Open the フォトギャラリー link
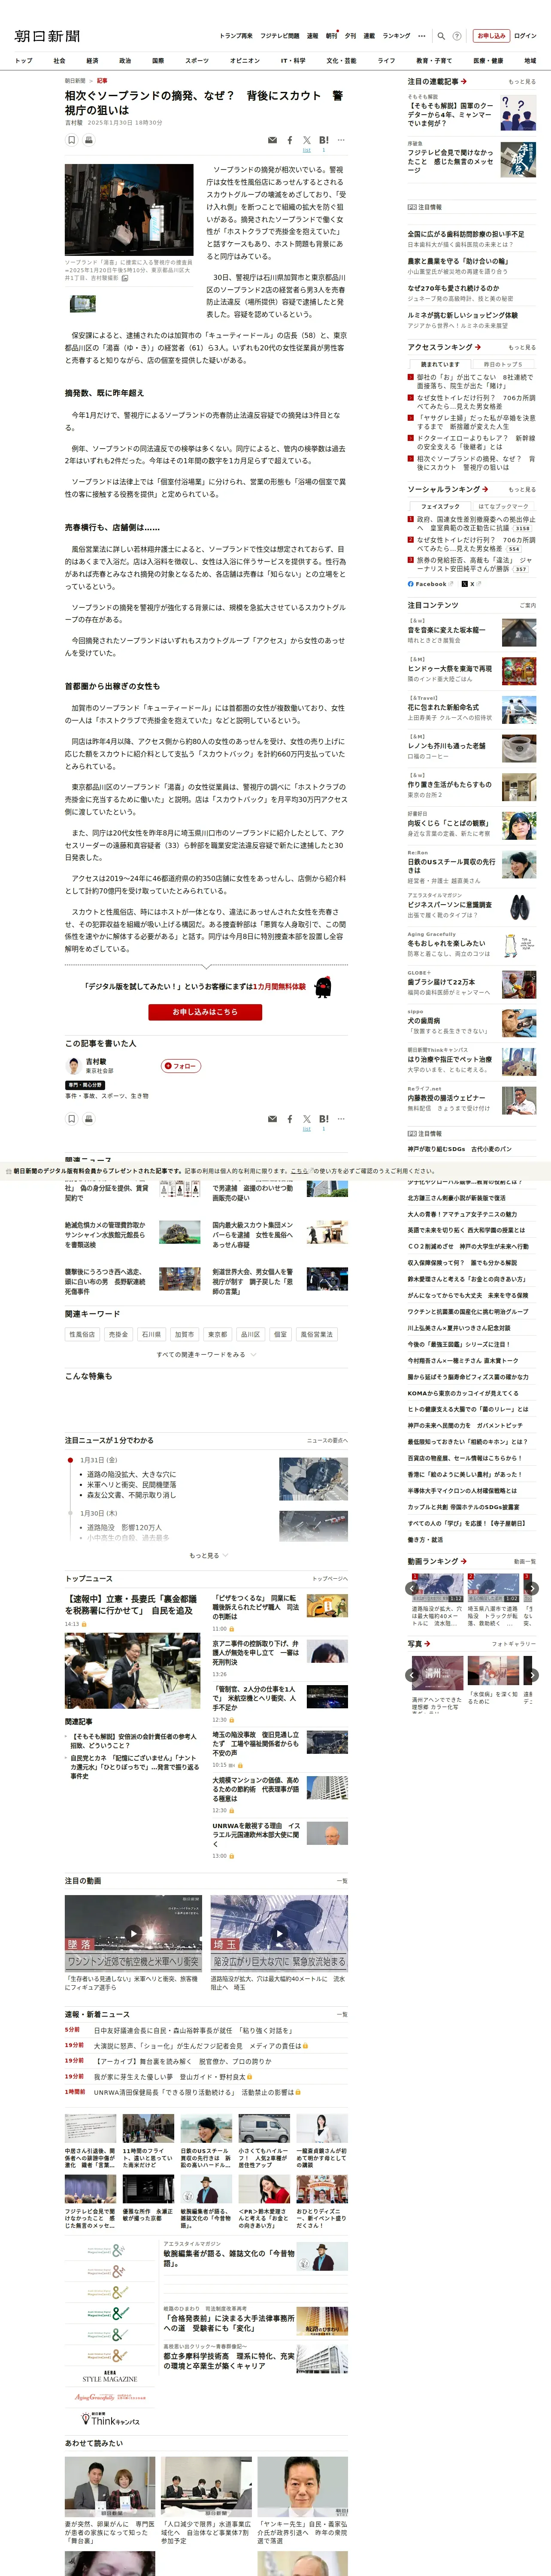The image size is (551, 2576). click(514, 1644)
